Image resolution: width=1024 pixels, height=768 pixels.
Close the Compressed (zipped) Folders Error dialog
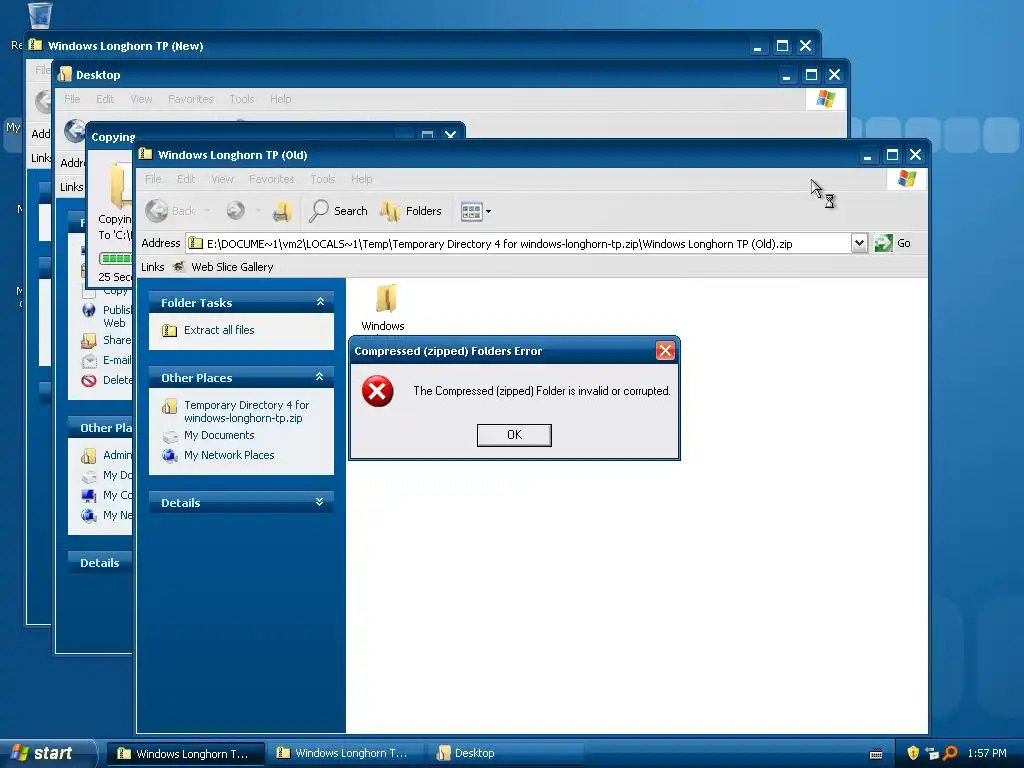tap(665, 351)
